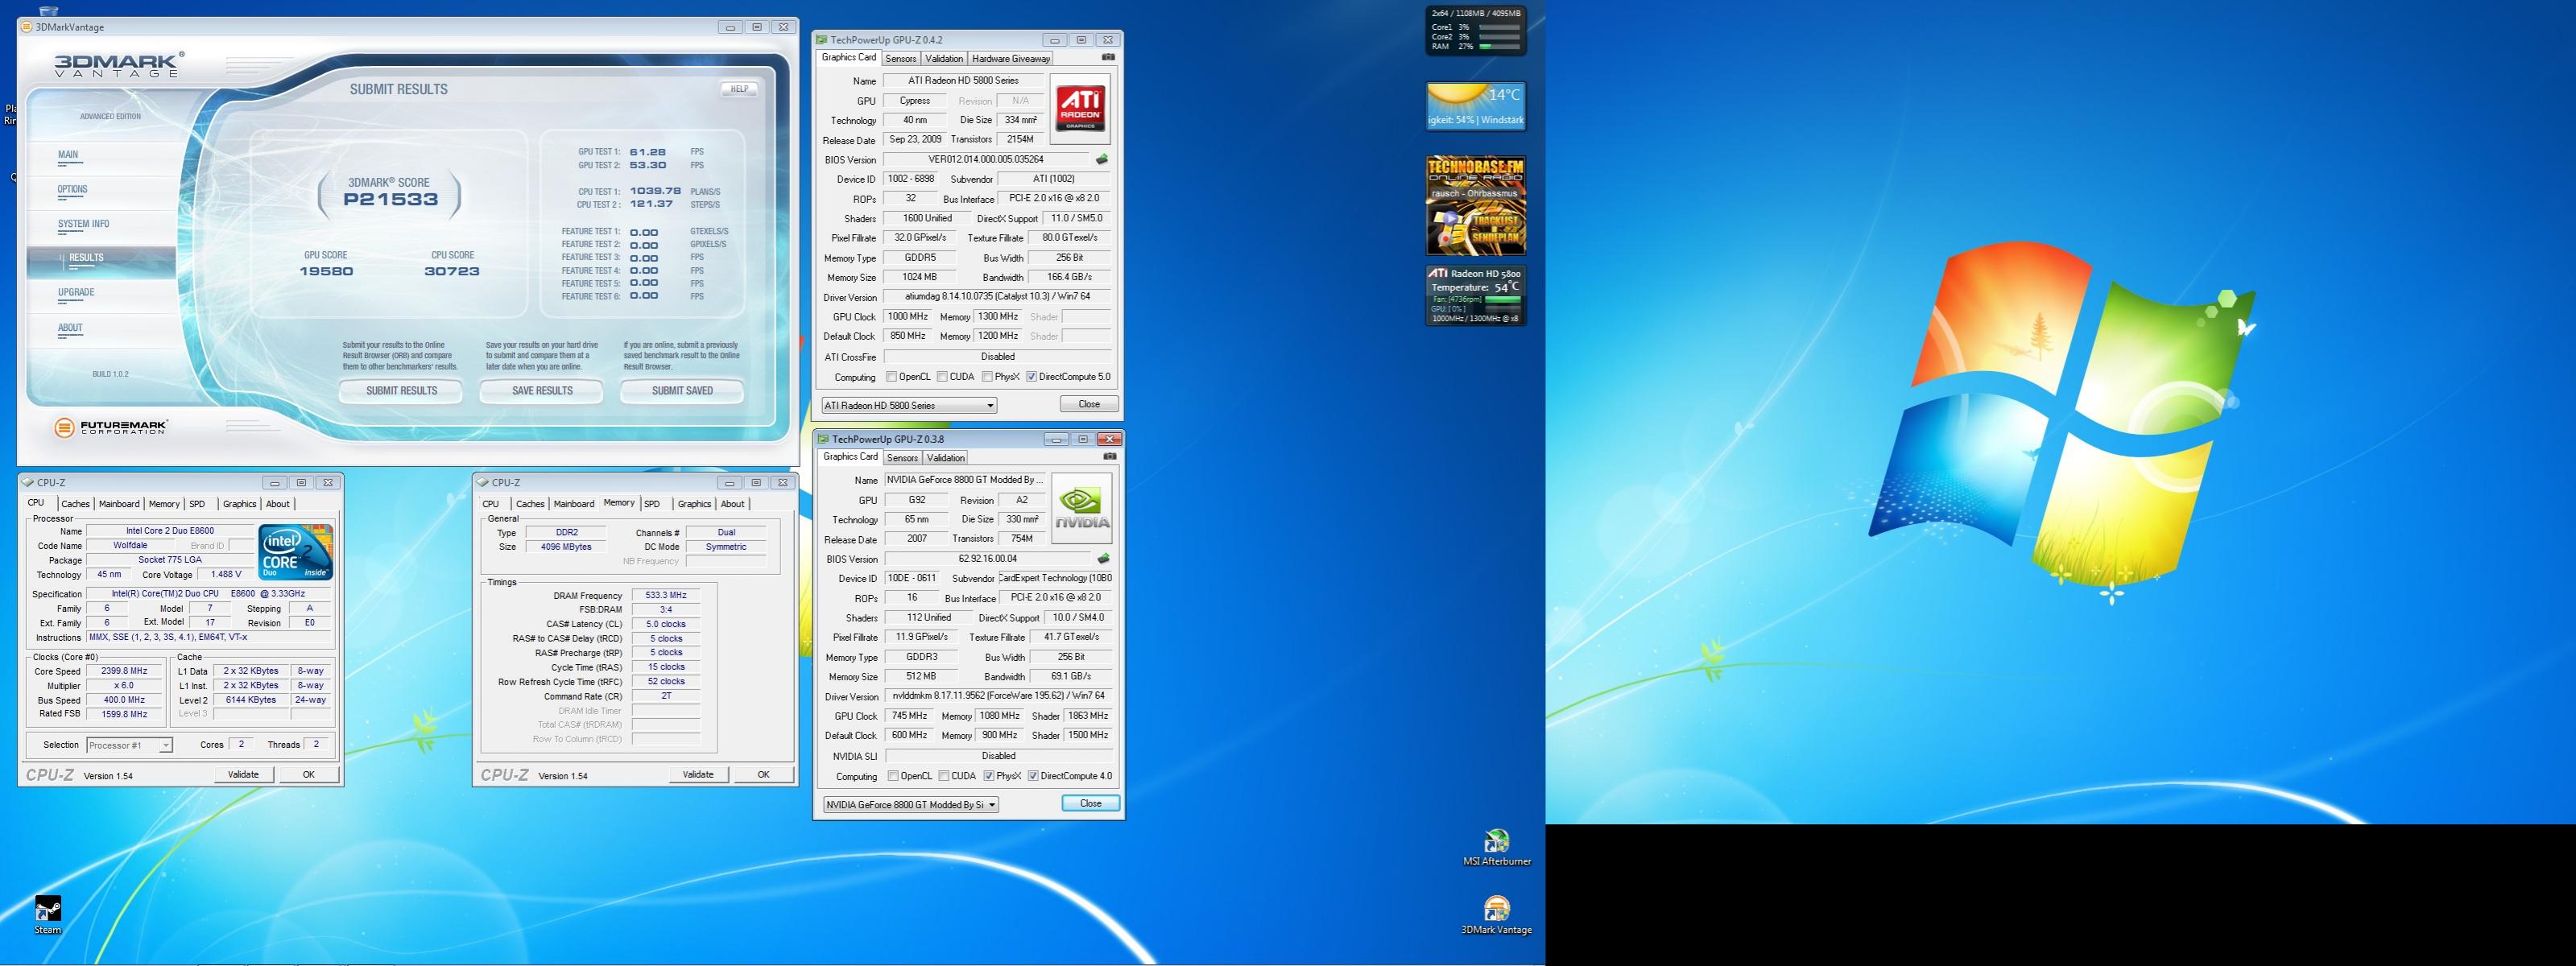This screenshot has width=2576, height=966.
Task: Select MAIN in 3DMark Vantage sidebar
Action: 68,155
